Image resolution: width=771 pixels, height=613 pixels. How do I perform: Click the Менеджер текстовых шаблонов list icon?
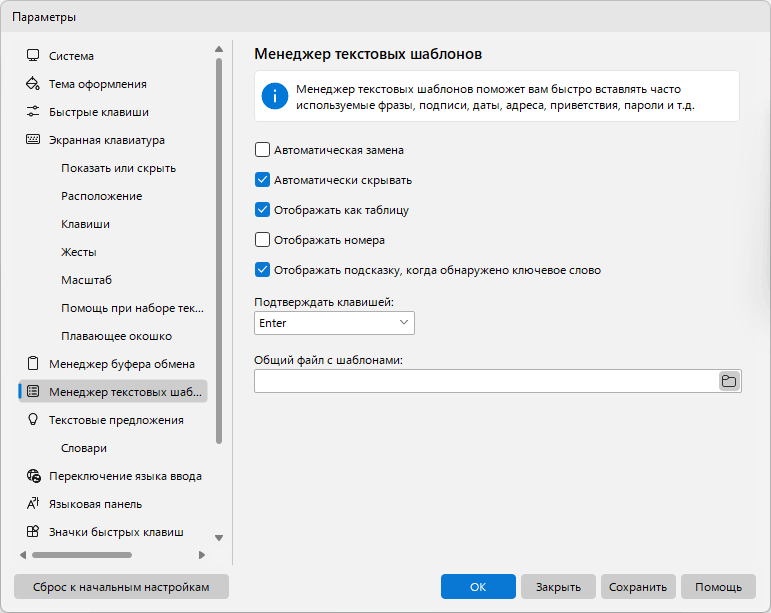point(33,391)
